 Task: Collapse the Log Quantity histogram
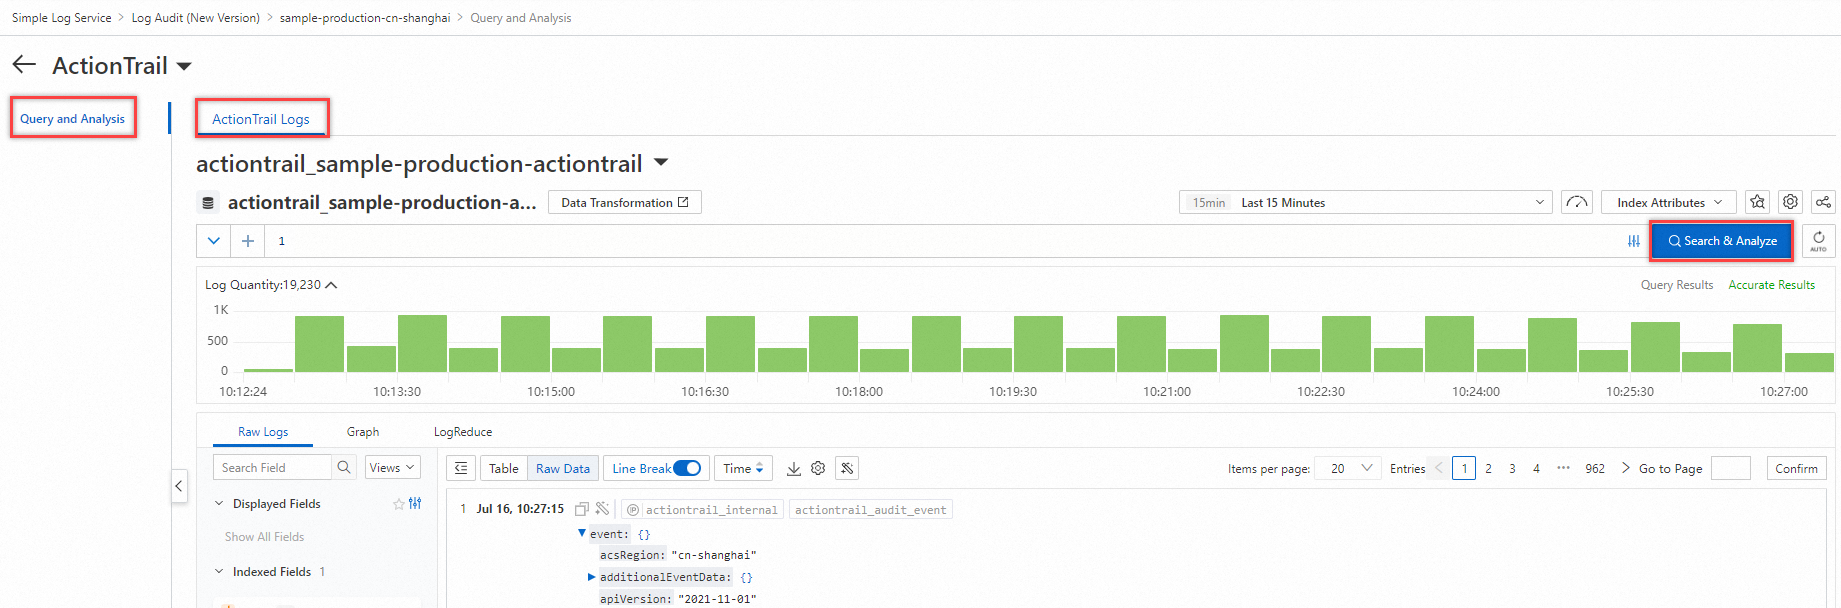[x=332, y=285]
